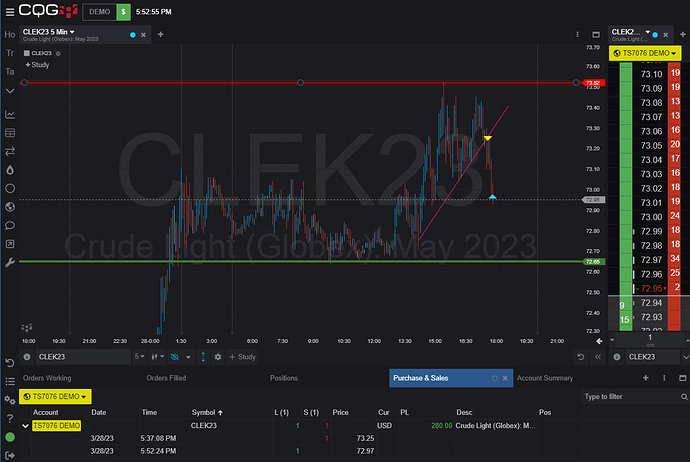Click the chart info icon beside CLEK23 field
Image resolution: width=690 pixels, height=462 pixels.
pos(27,357)
